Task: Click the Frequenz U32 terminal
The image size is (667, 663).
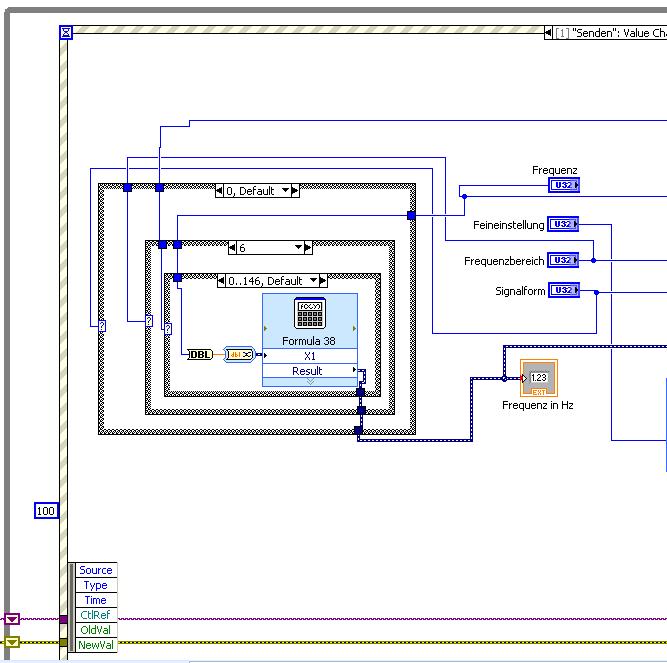Action: (564, 185)
